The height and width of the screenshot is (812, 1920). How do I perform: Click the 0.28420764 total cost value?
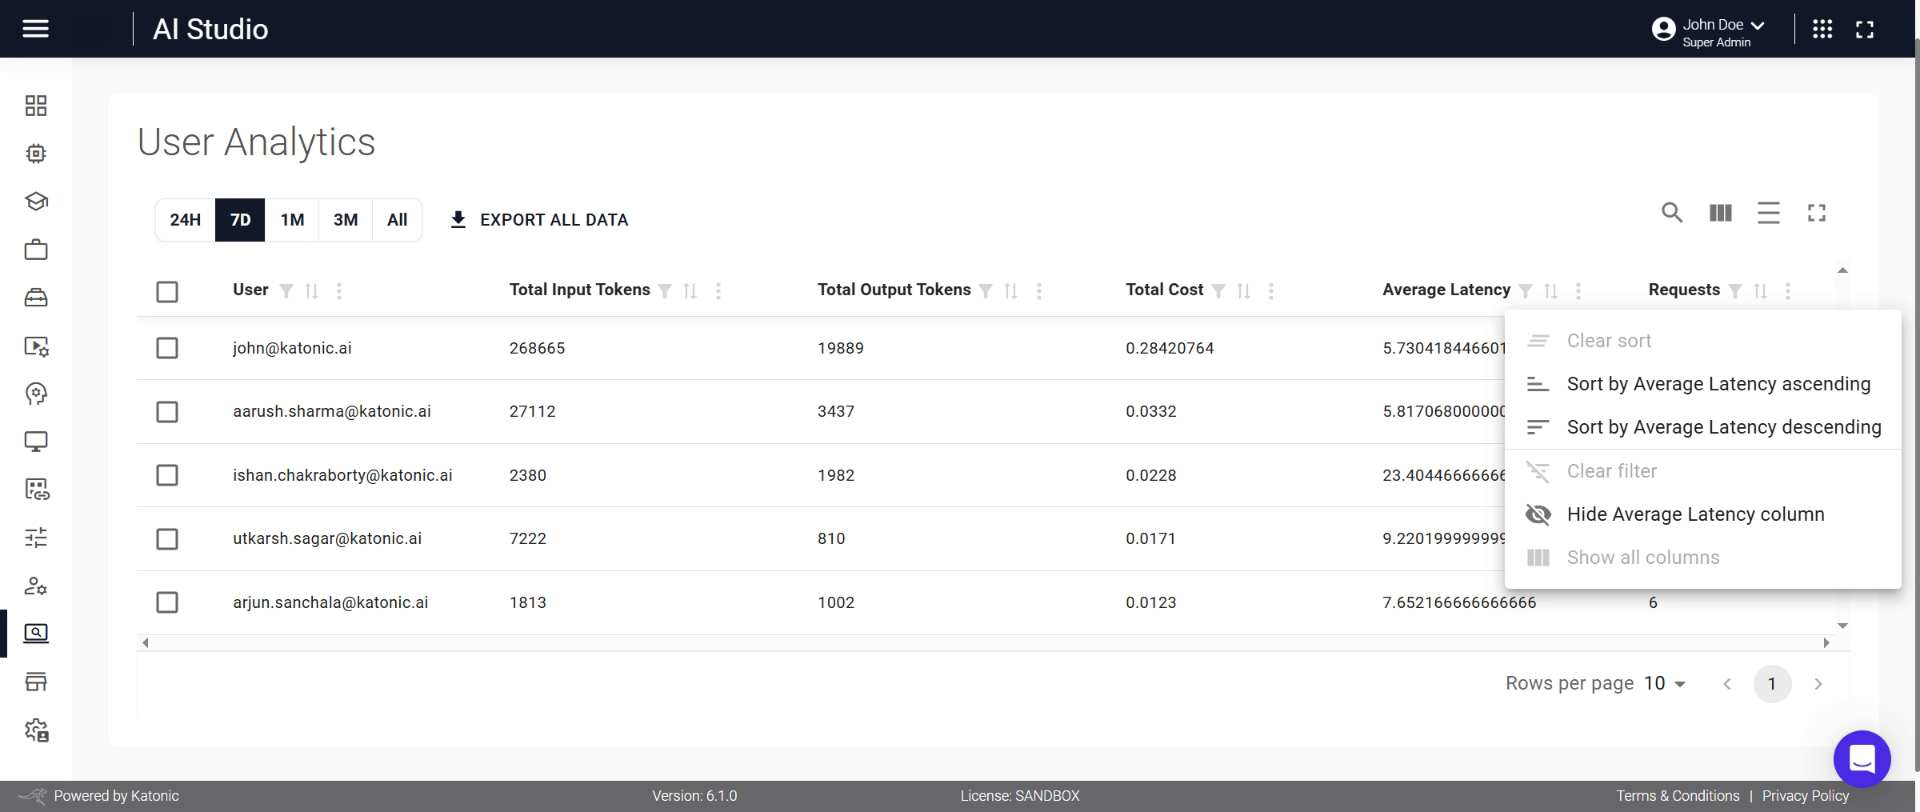1170,348
